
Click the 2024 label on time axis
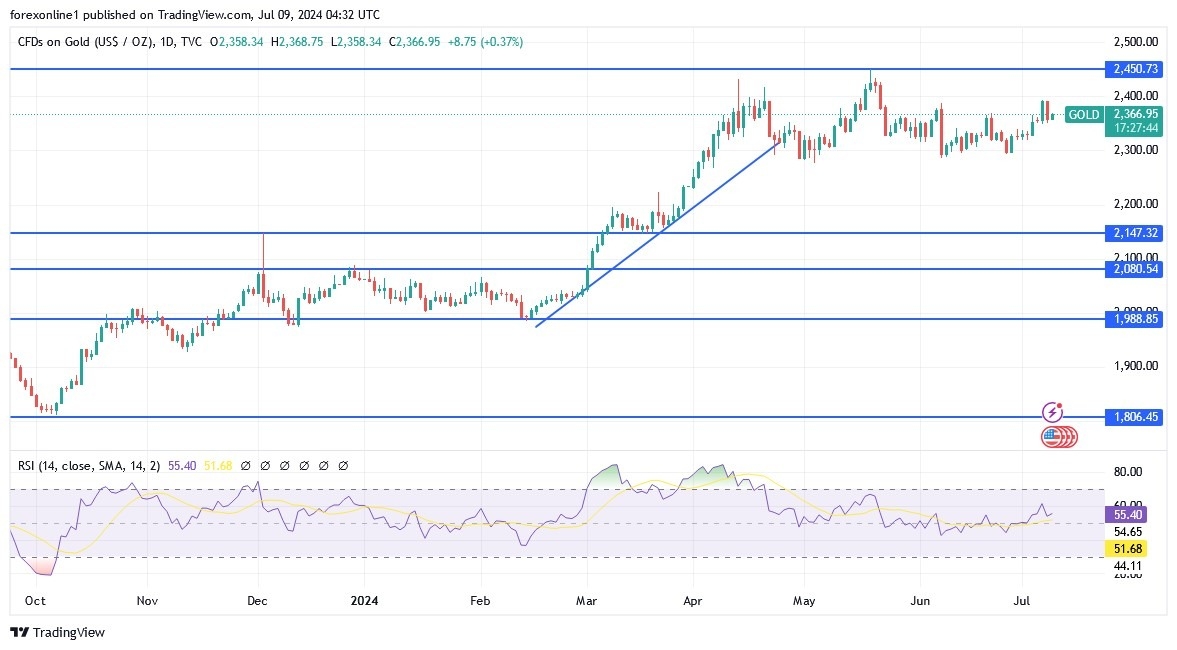point(364,601)
